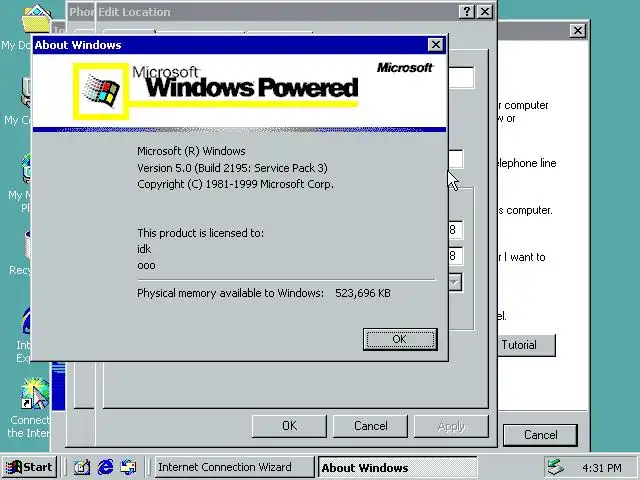Click the Physical memory 523,696 KB value

coord(363,293)
